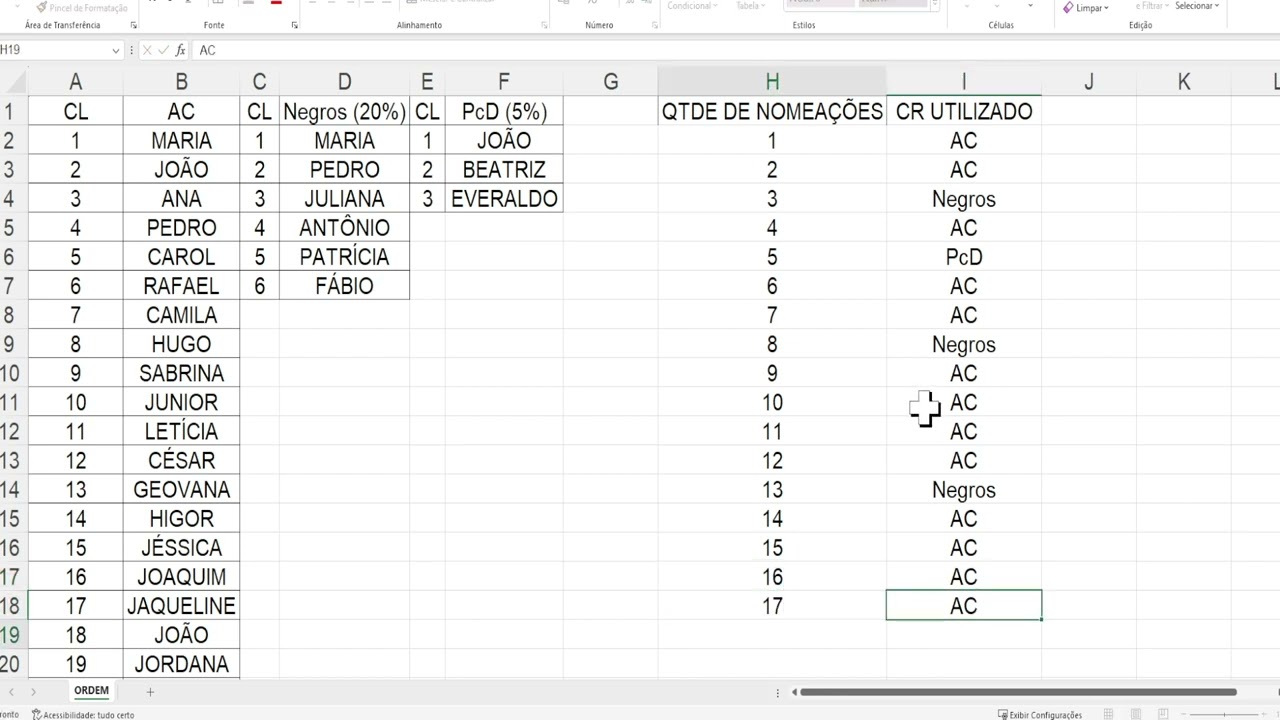Select the cell containing FÁBIO

coord(344,286)
